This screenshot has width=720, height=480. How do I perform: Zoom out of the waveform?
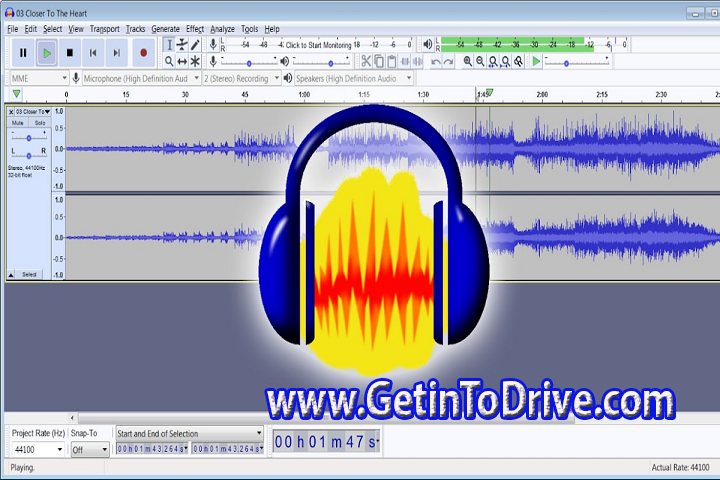[x=480, y=61]
